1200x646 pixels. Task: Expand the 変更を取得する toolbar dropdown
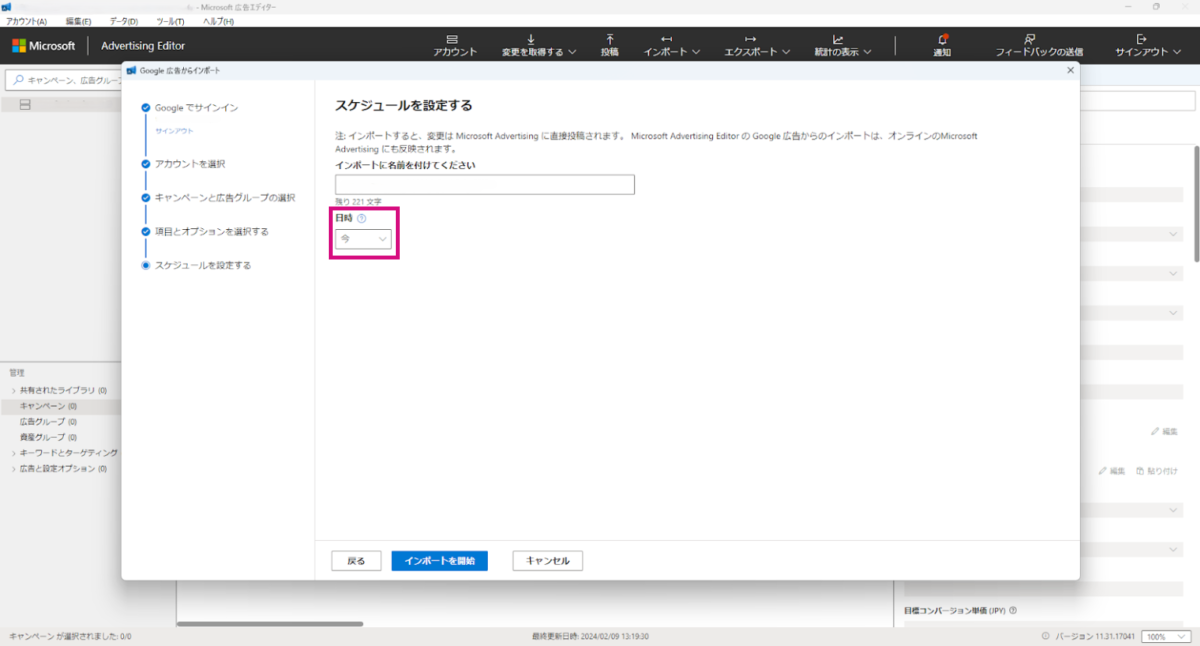click(539, 45)
